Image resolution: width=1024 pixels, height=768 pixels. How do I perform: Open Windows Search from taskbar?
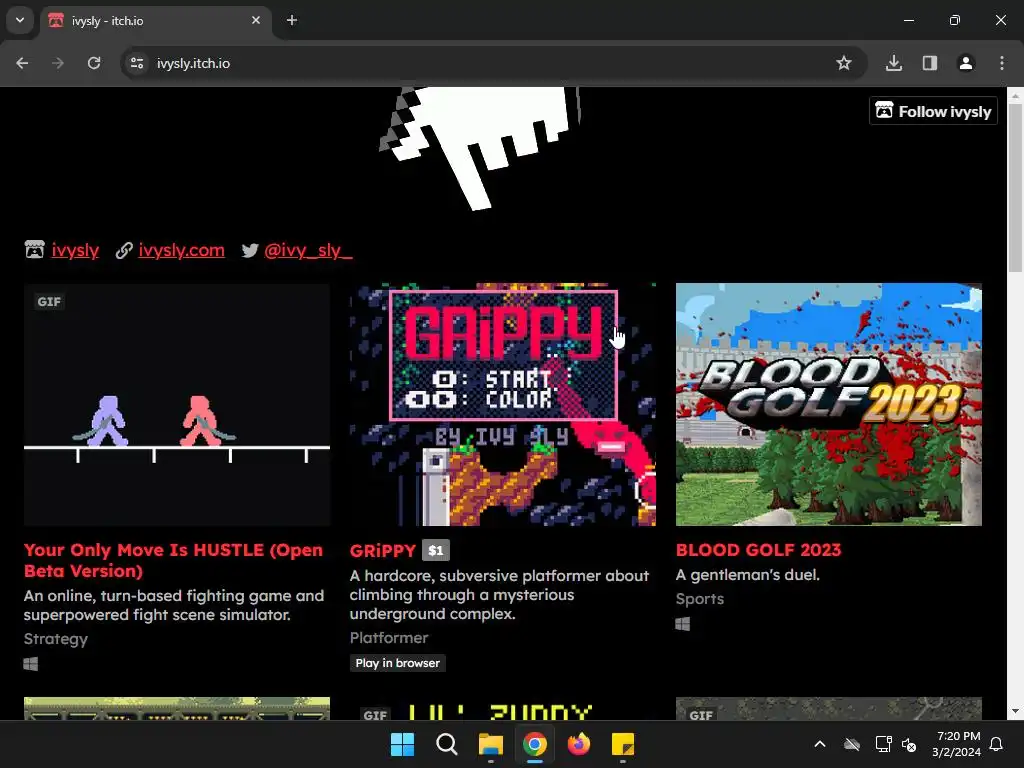pos(447,744)
